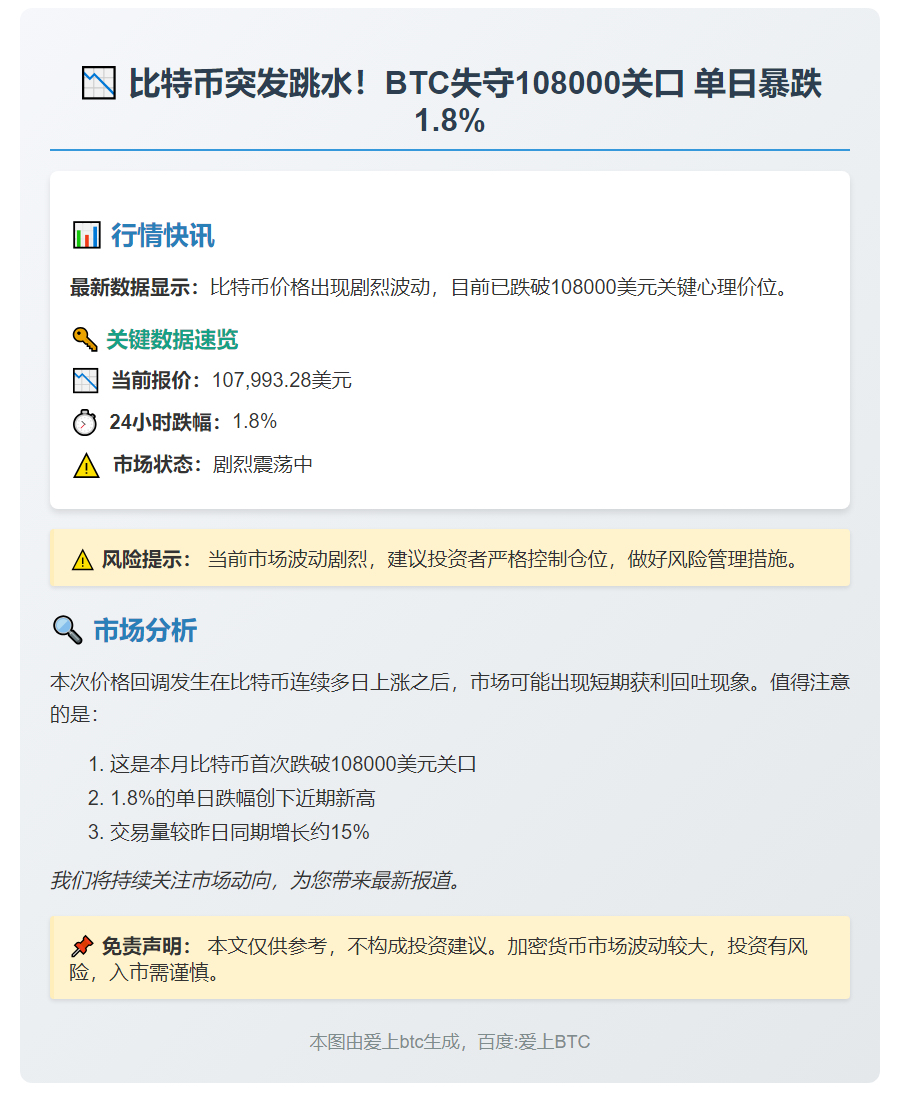Click the falling chart icon in the headline
900x1115 pixels.
coord(99,84)
